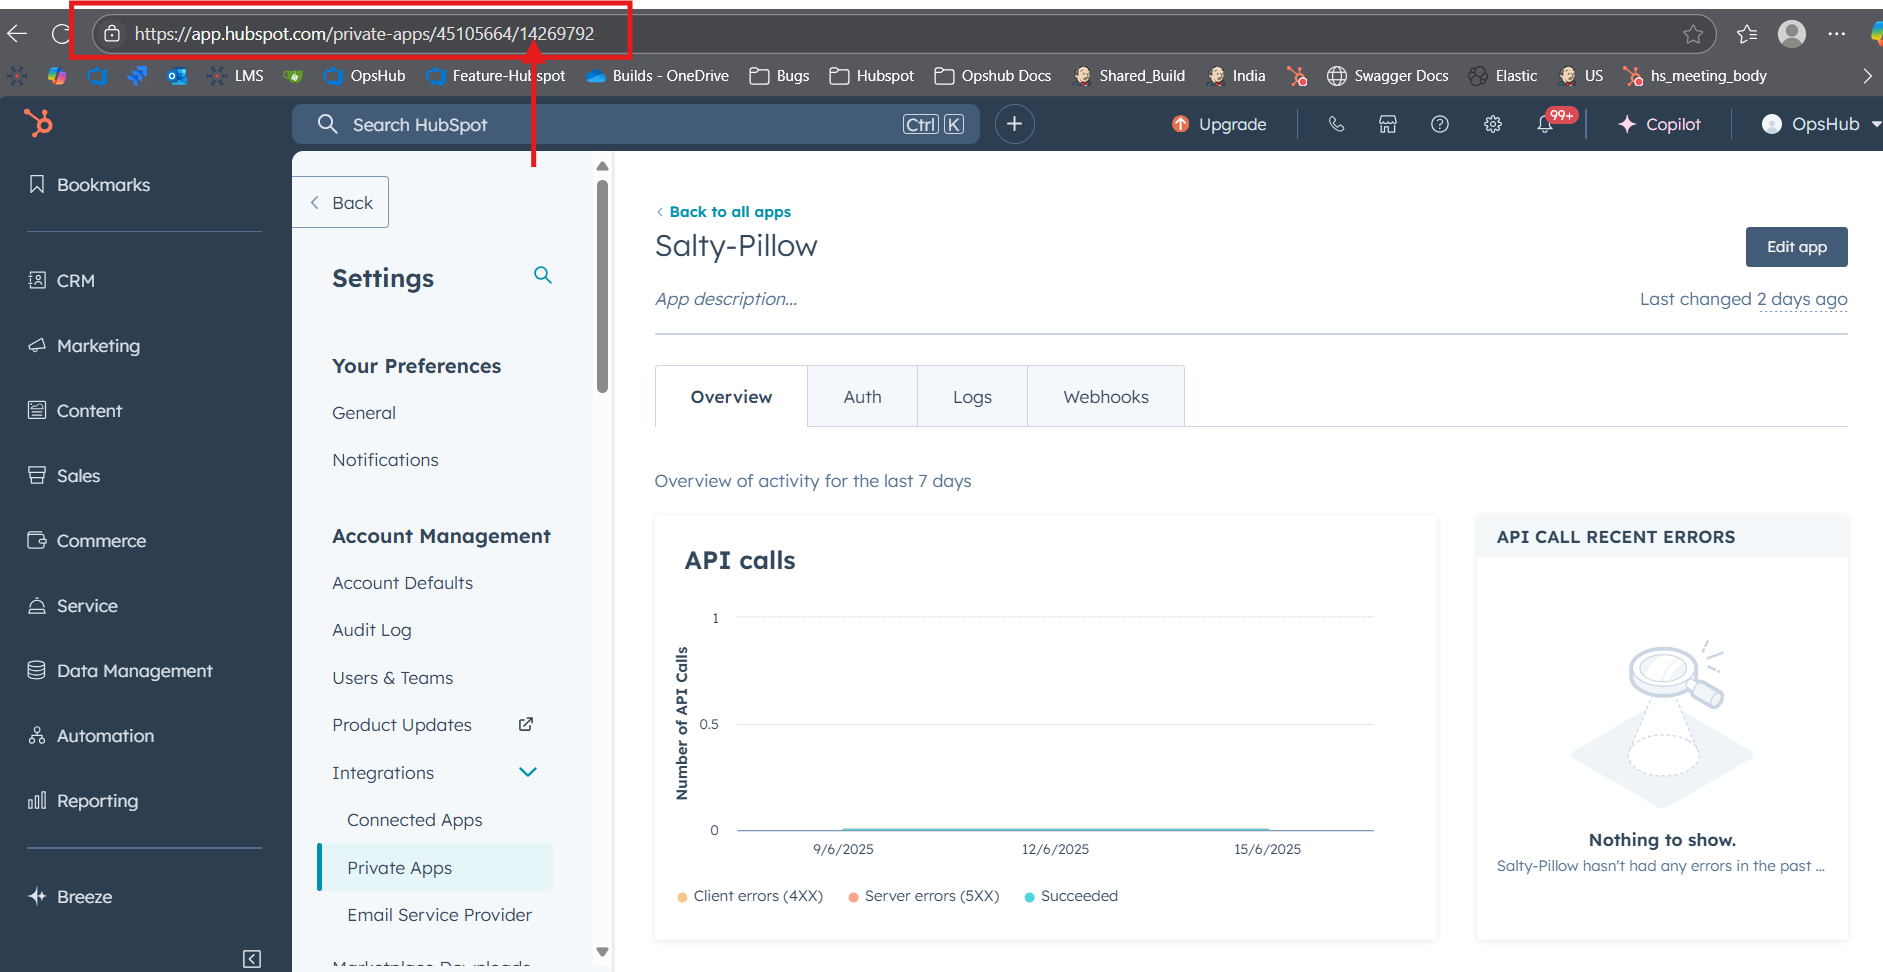The image size is (1883, 972).
Task: Open the settings gear icon
Action: point(1492,124)
